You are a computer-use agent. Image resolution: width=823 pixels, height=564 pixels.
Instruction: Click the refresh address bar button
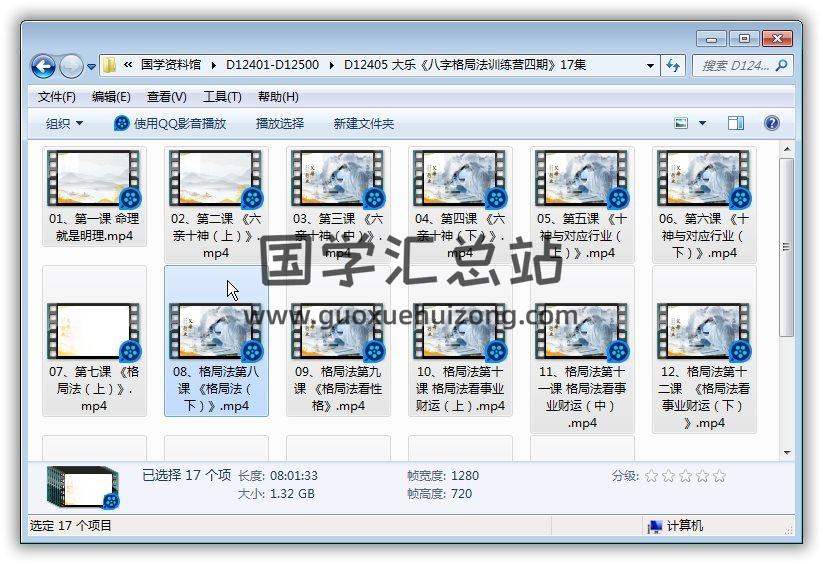[673, 66]
